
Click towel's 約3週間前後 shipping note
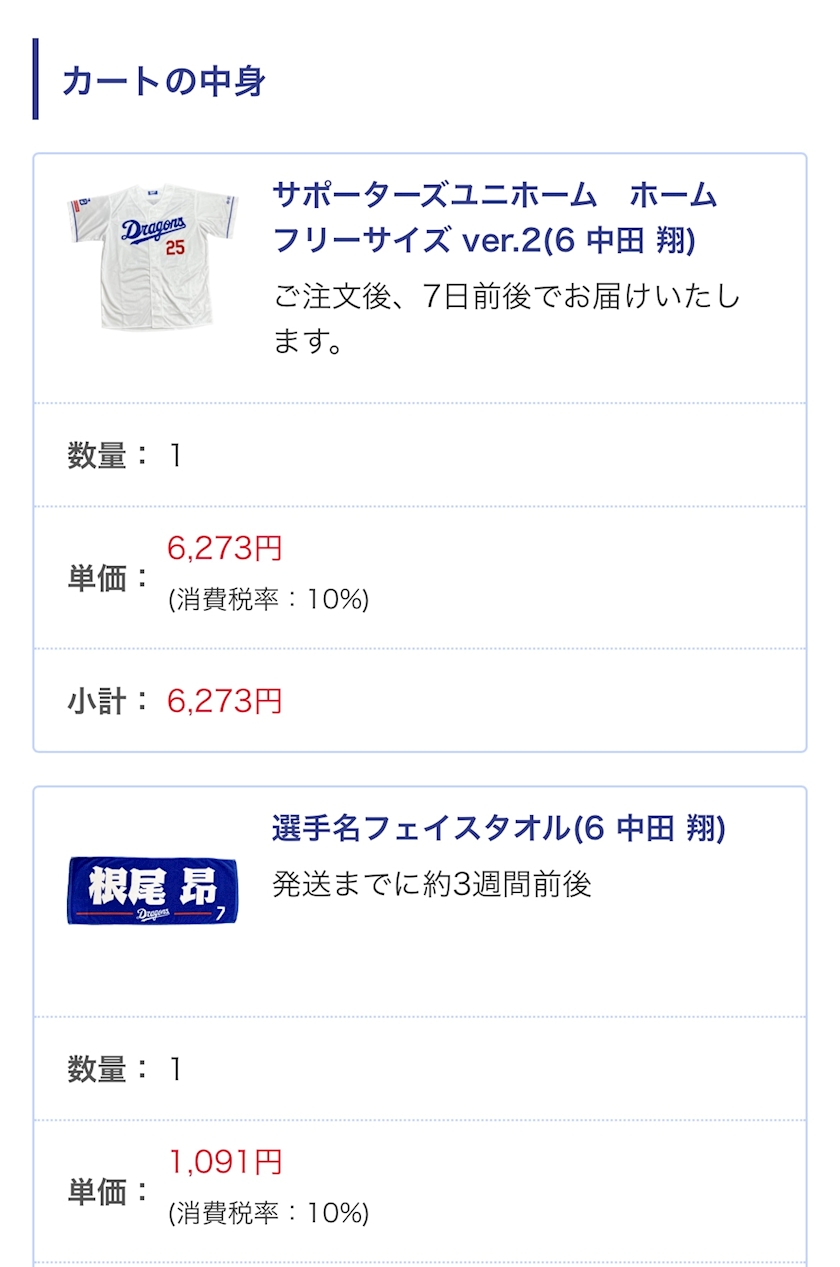coord(432,884)
